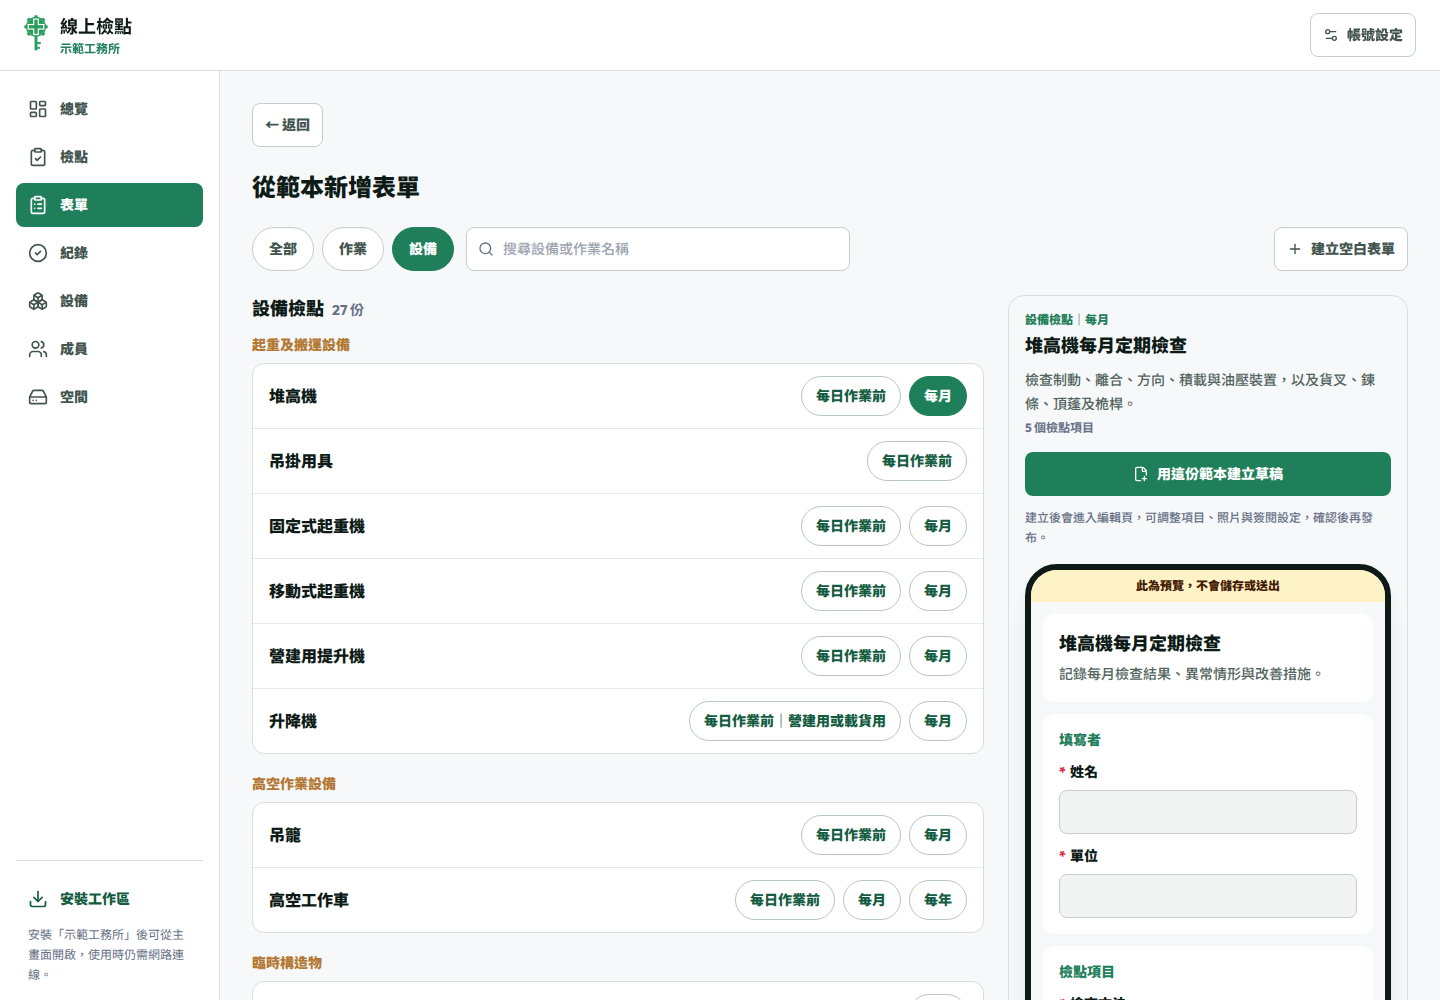Image resolution: width=1440 pixels, height=1000 pixels.
Task: Click the 單位 input field in preview
Action: point(1208,896)
